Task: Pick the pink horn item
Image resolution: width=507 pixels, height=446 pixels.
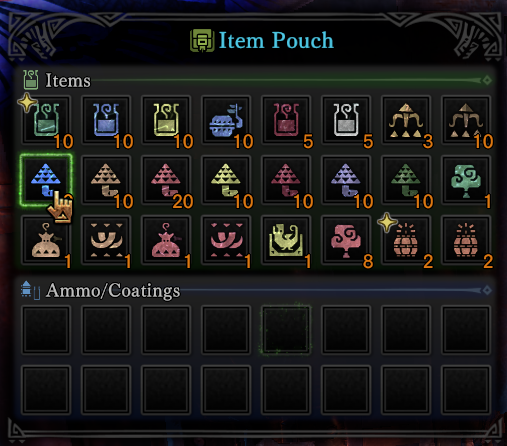Action: point(226,240)
